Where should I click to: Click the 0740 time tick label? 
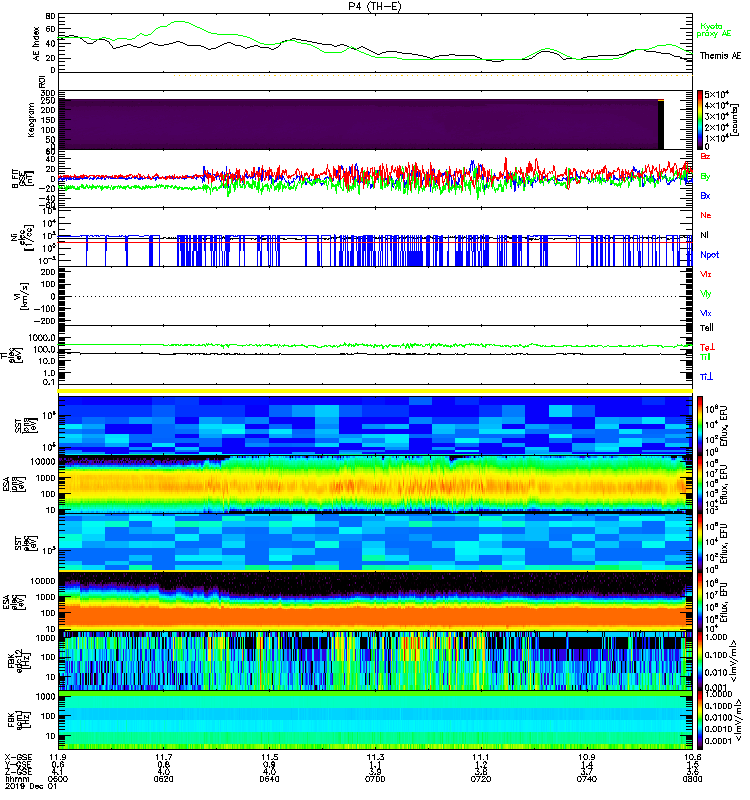(586, 780)
